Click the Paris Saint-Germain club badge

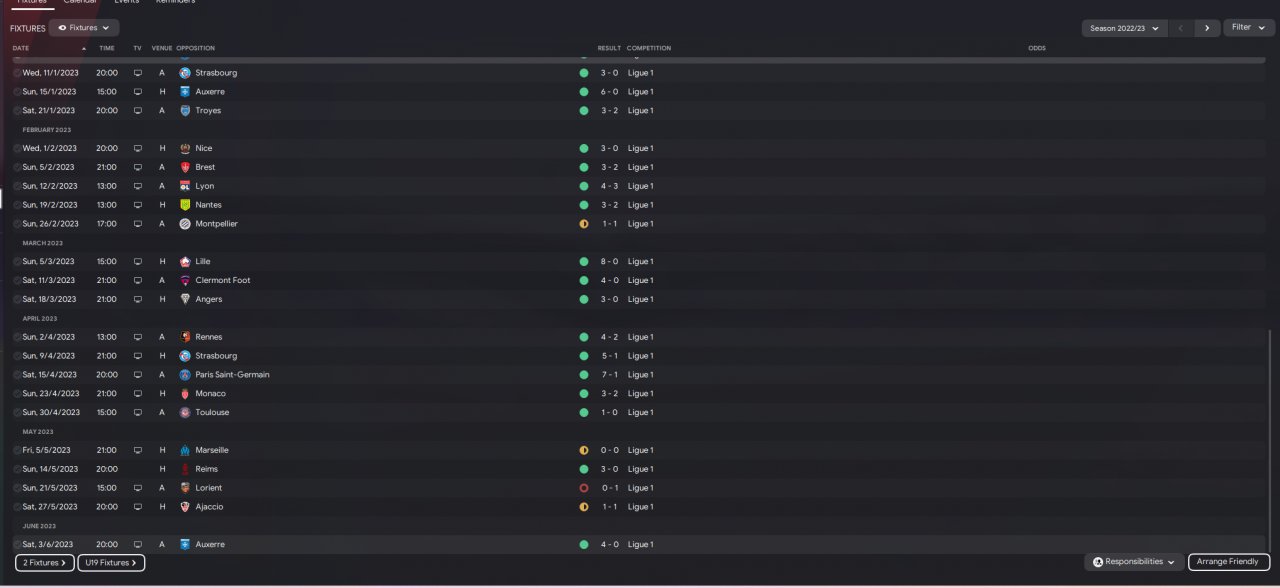[x=185, y=375]
